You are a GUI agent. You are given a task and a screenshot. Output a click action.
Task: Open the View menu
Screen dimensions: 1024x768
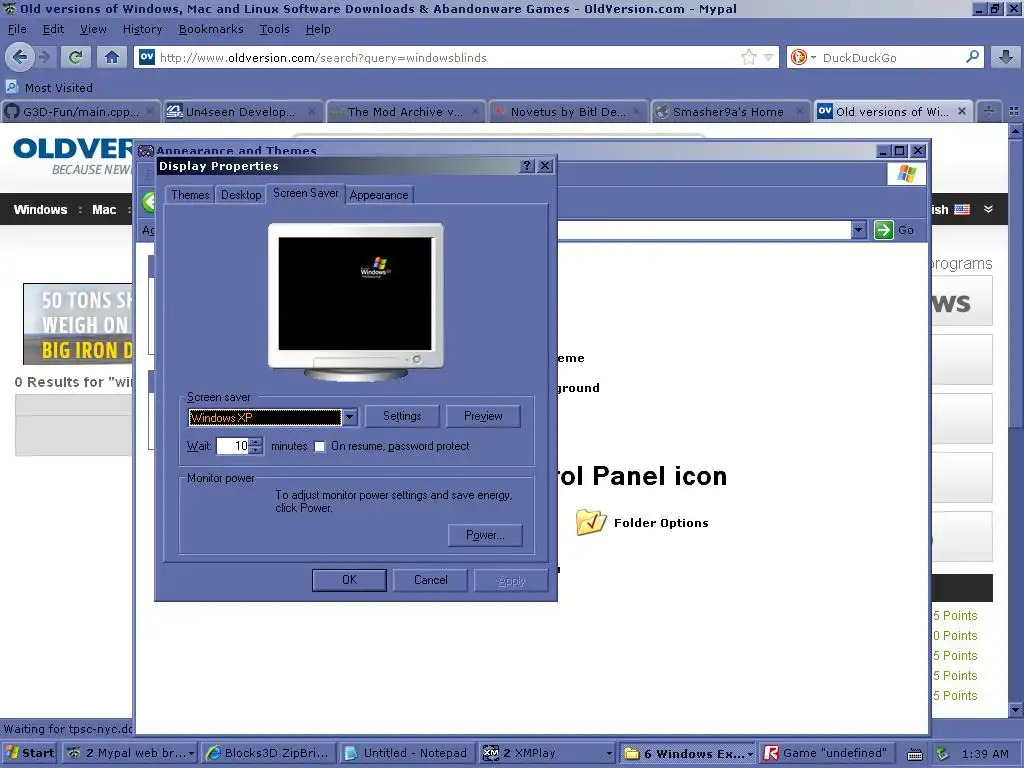[93, 29]
